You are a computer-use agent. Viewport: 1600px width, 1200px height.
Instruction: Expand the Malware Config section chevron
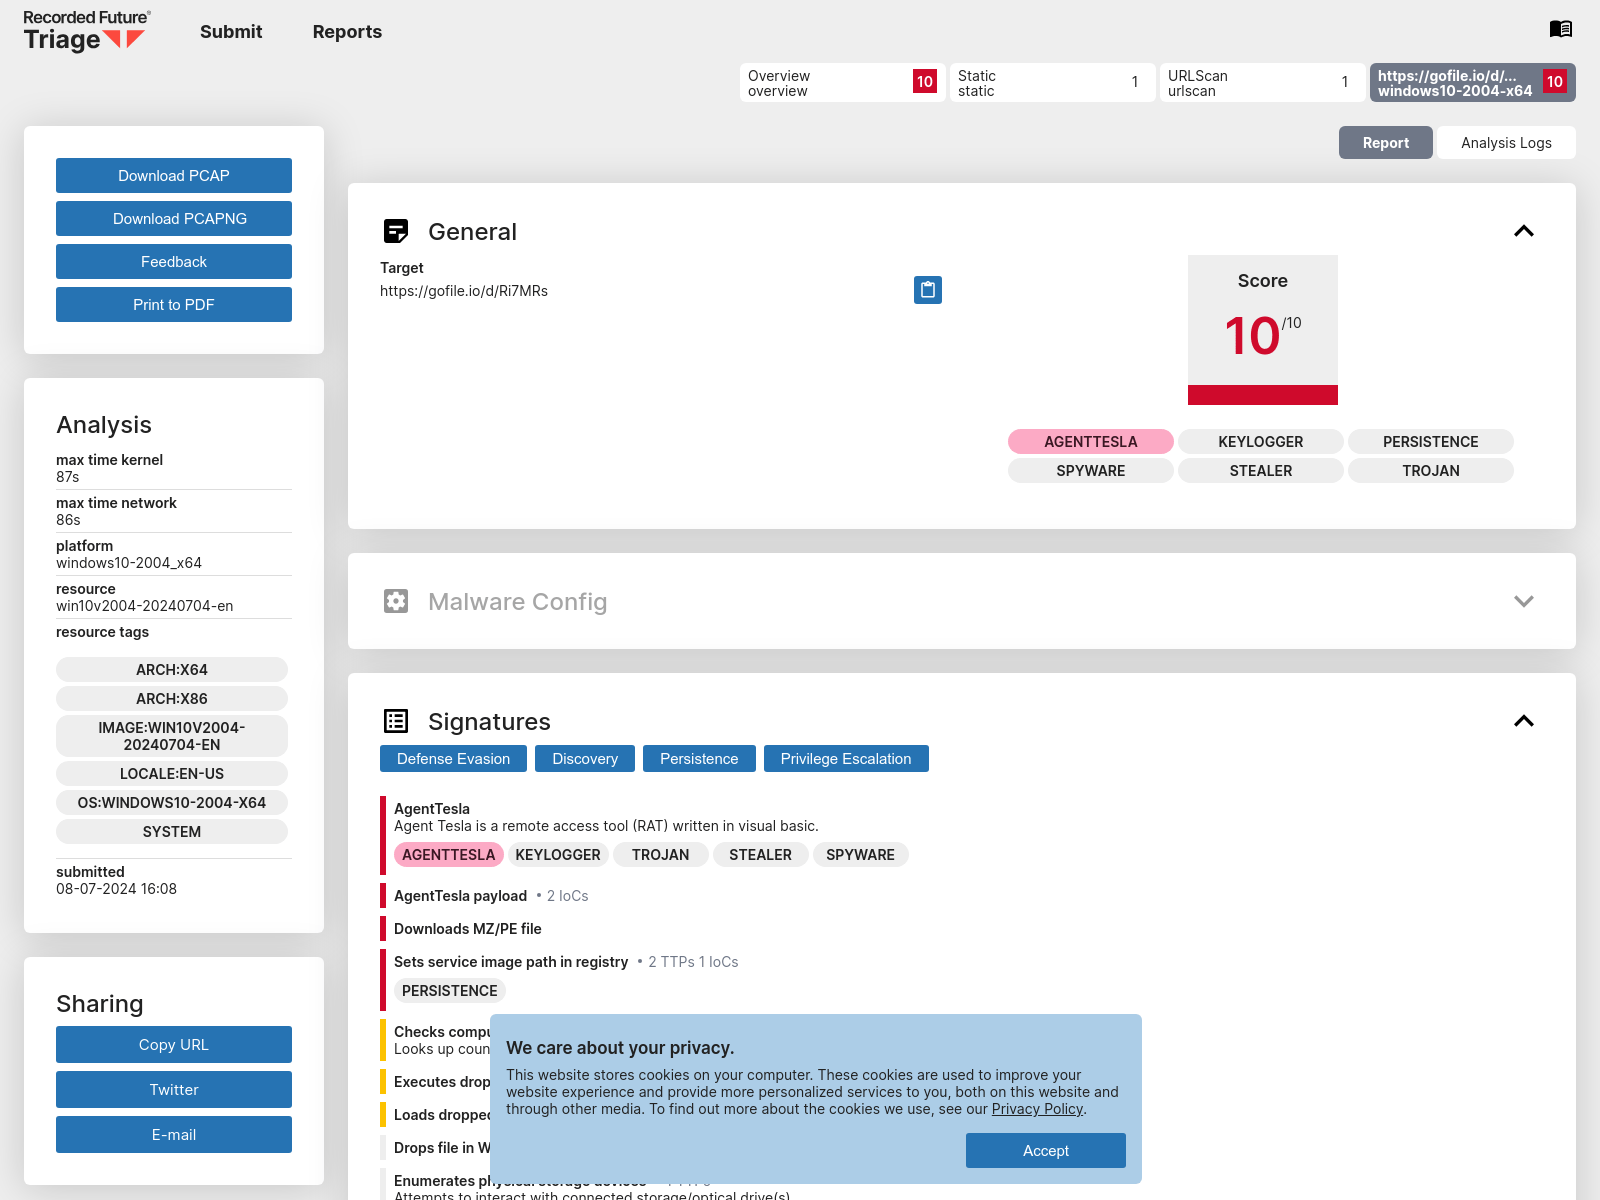tap(1524, 601)
